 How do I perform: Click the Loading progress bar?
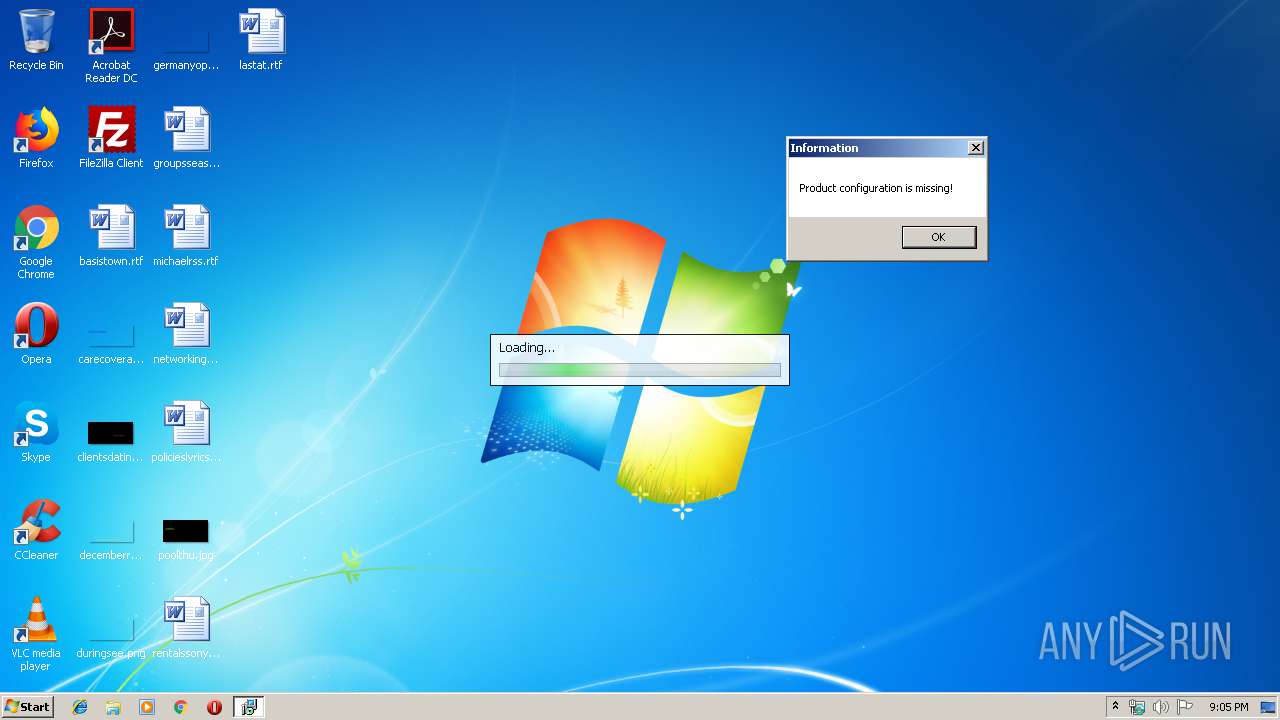640,370
